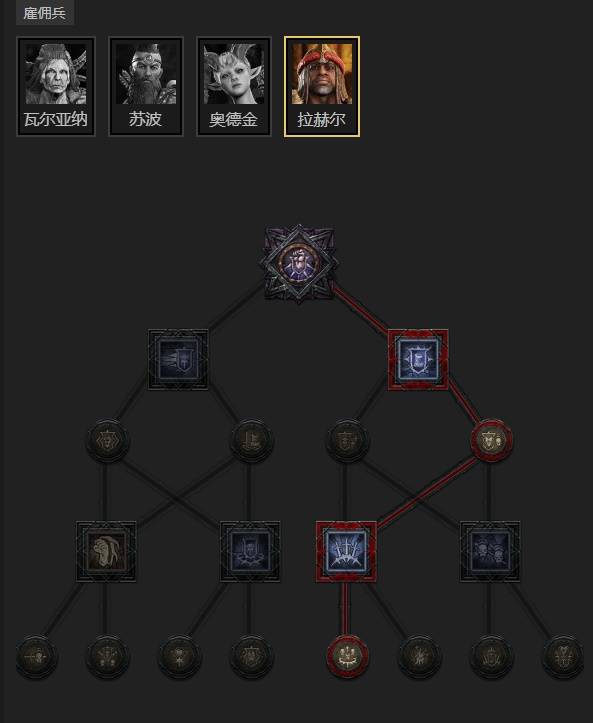593x723 pixels.
Task: Click the last round passive node in bottom row
Action: (x=563, y=656)
